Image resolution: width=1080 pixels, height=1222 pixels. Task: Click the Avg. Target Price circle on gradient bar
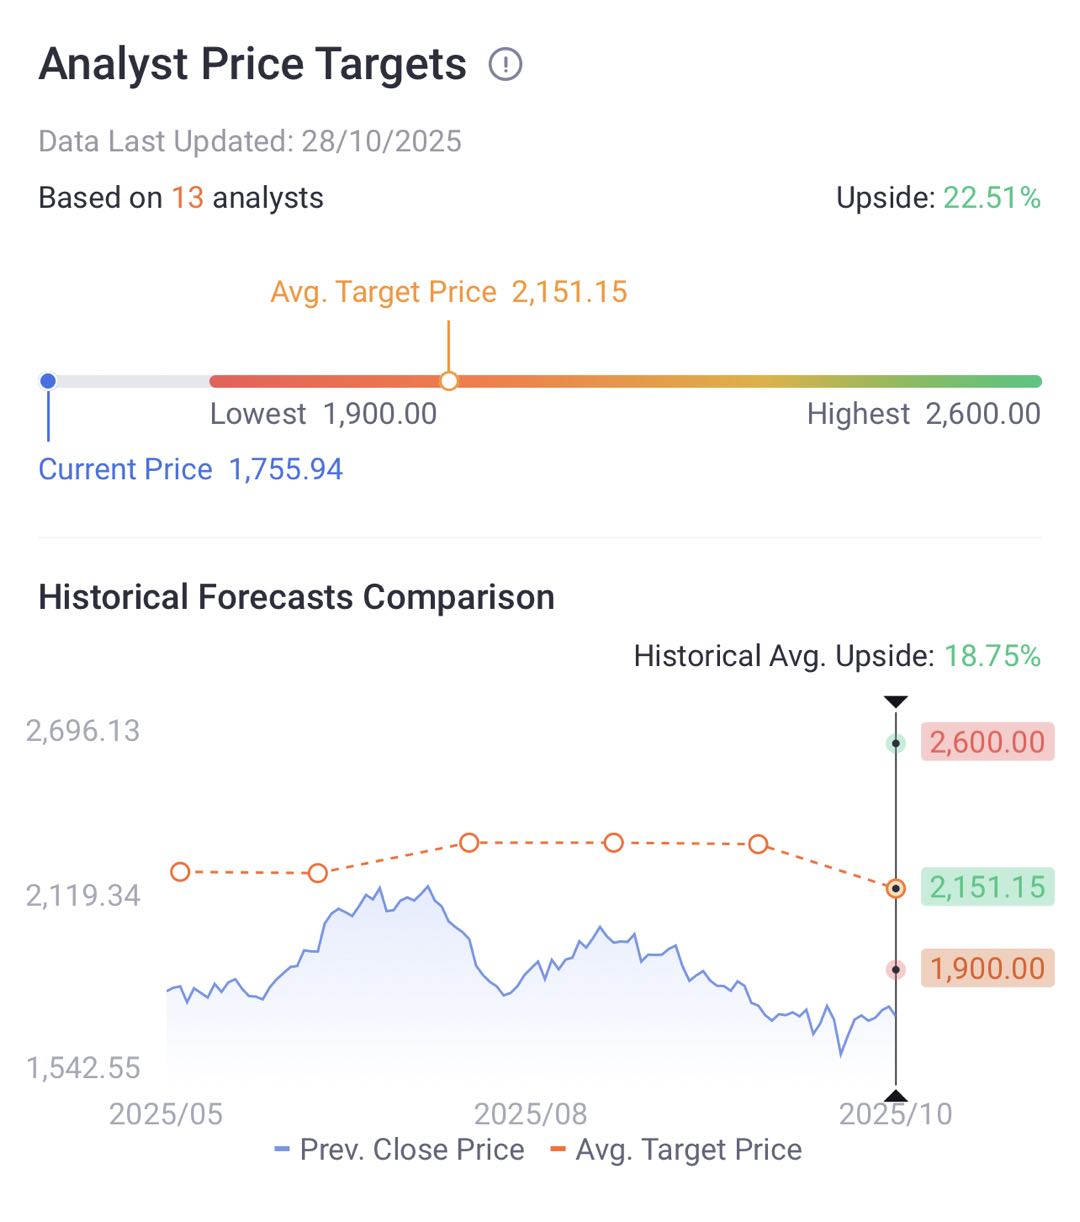[449, 381]
